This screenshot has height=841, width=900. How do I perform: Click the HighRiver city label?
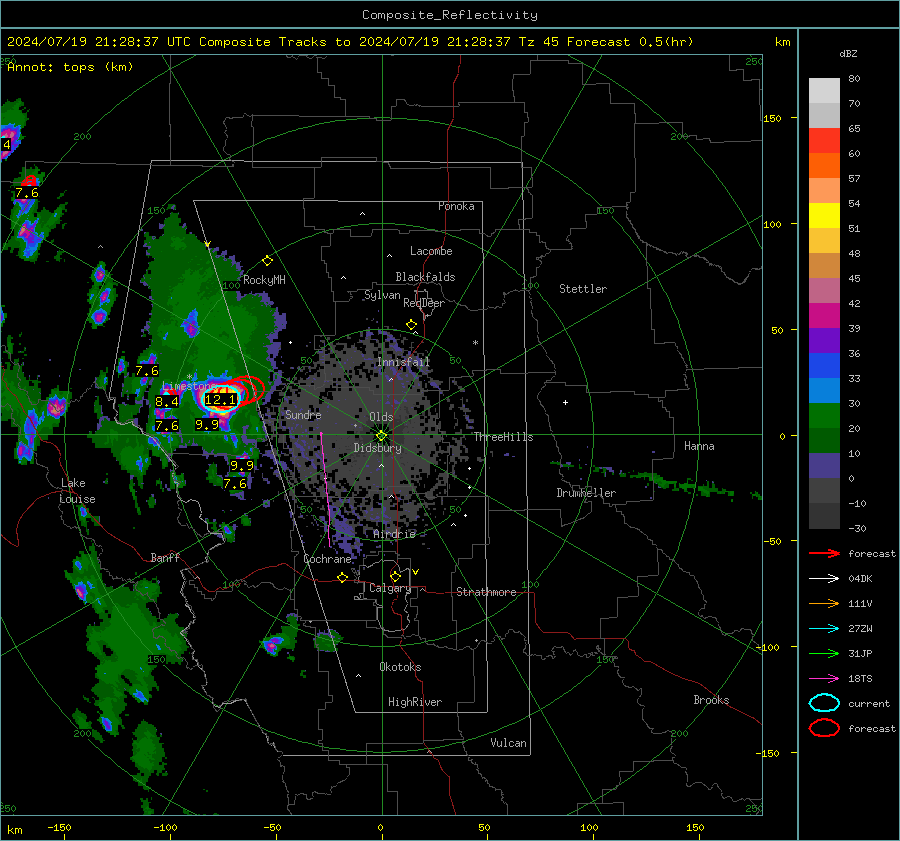pos(415,702)
